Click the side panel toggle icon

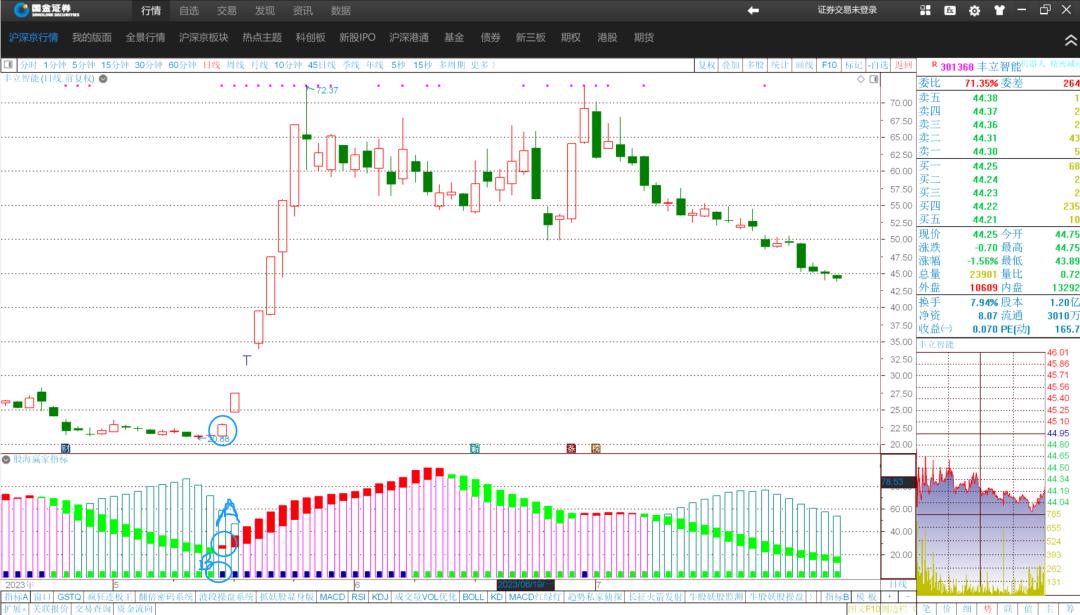873,78
